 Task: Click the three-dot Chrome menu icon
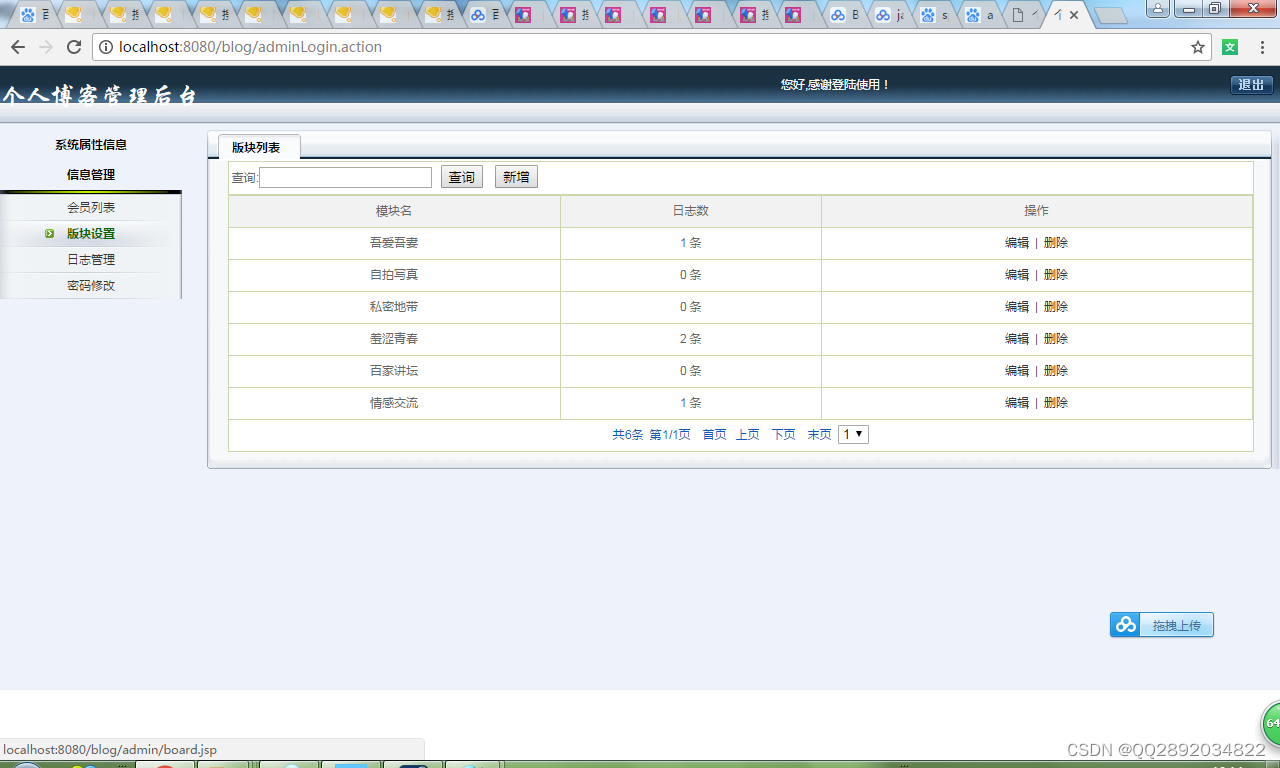tap(1262, 46)
